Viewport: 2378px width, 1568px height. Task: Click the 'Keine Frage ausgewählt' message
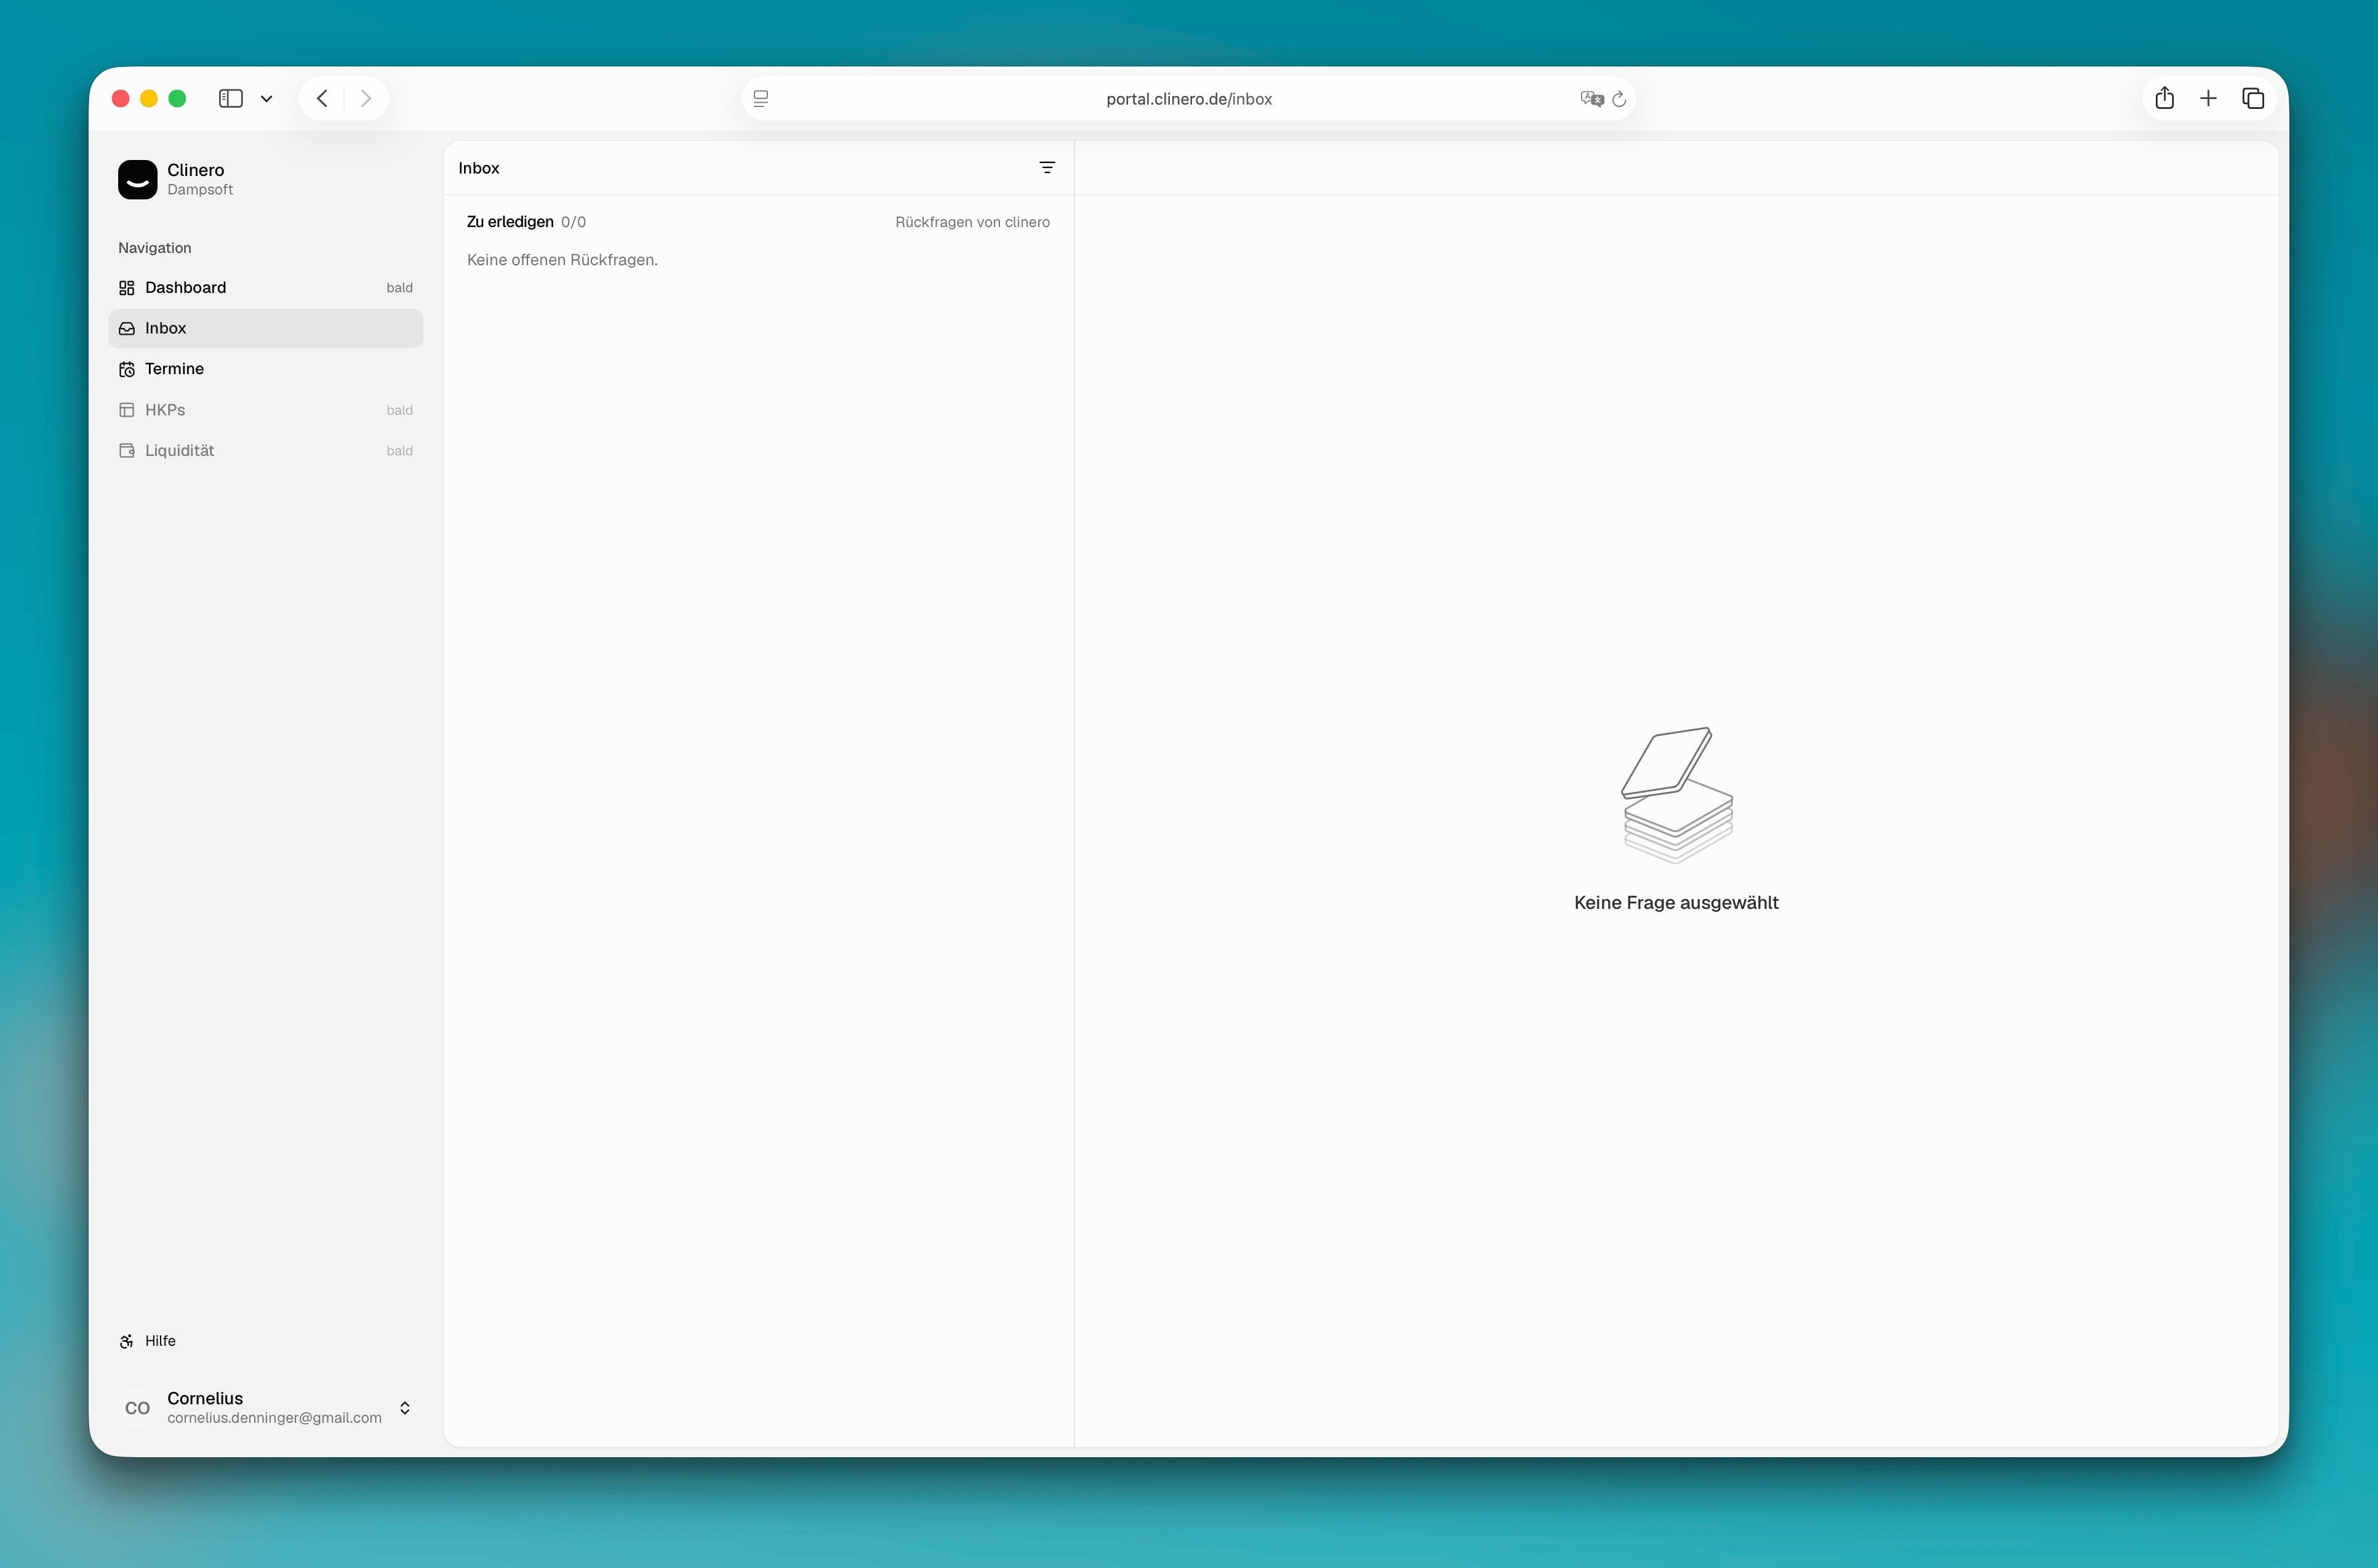click(x=1676, y=903)
